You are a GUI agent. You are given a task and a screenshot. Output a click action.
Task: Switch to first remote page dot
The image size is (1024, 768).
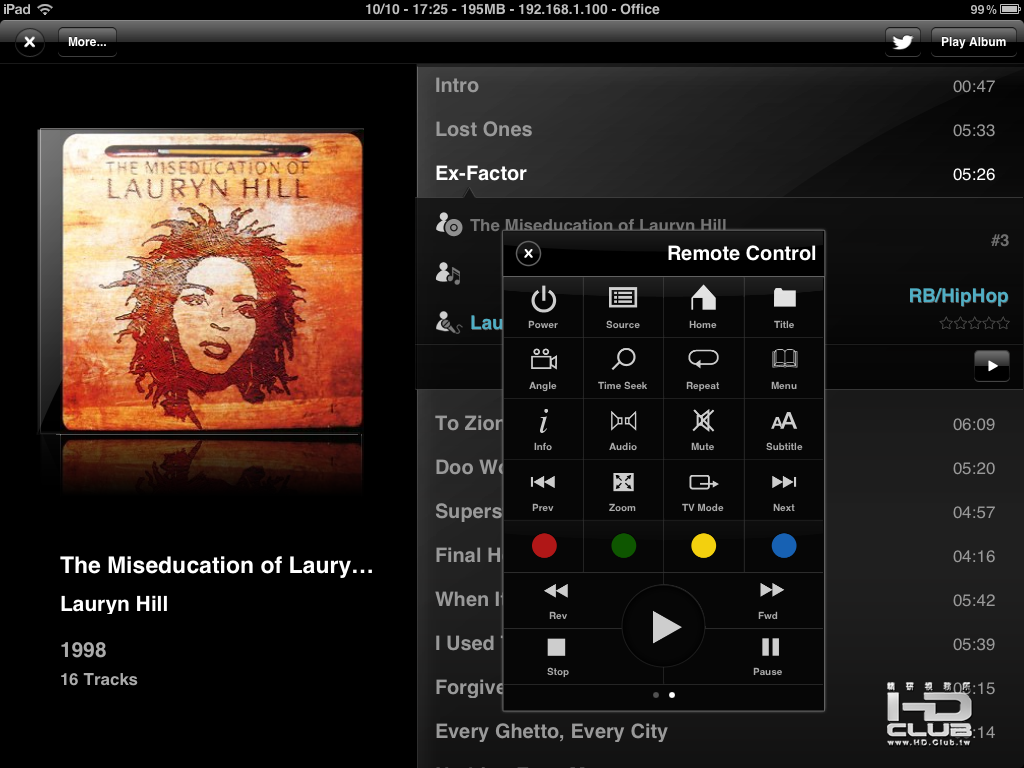tap(656, 695)
